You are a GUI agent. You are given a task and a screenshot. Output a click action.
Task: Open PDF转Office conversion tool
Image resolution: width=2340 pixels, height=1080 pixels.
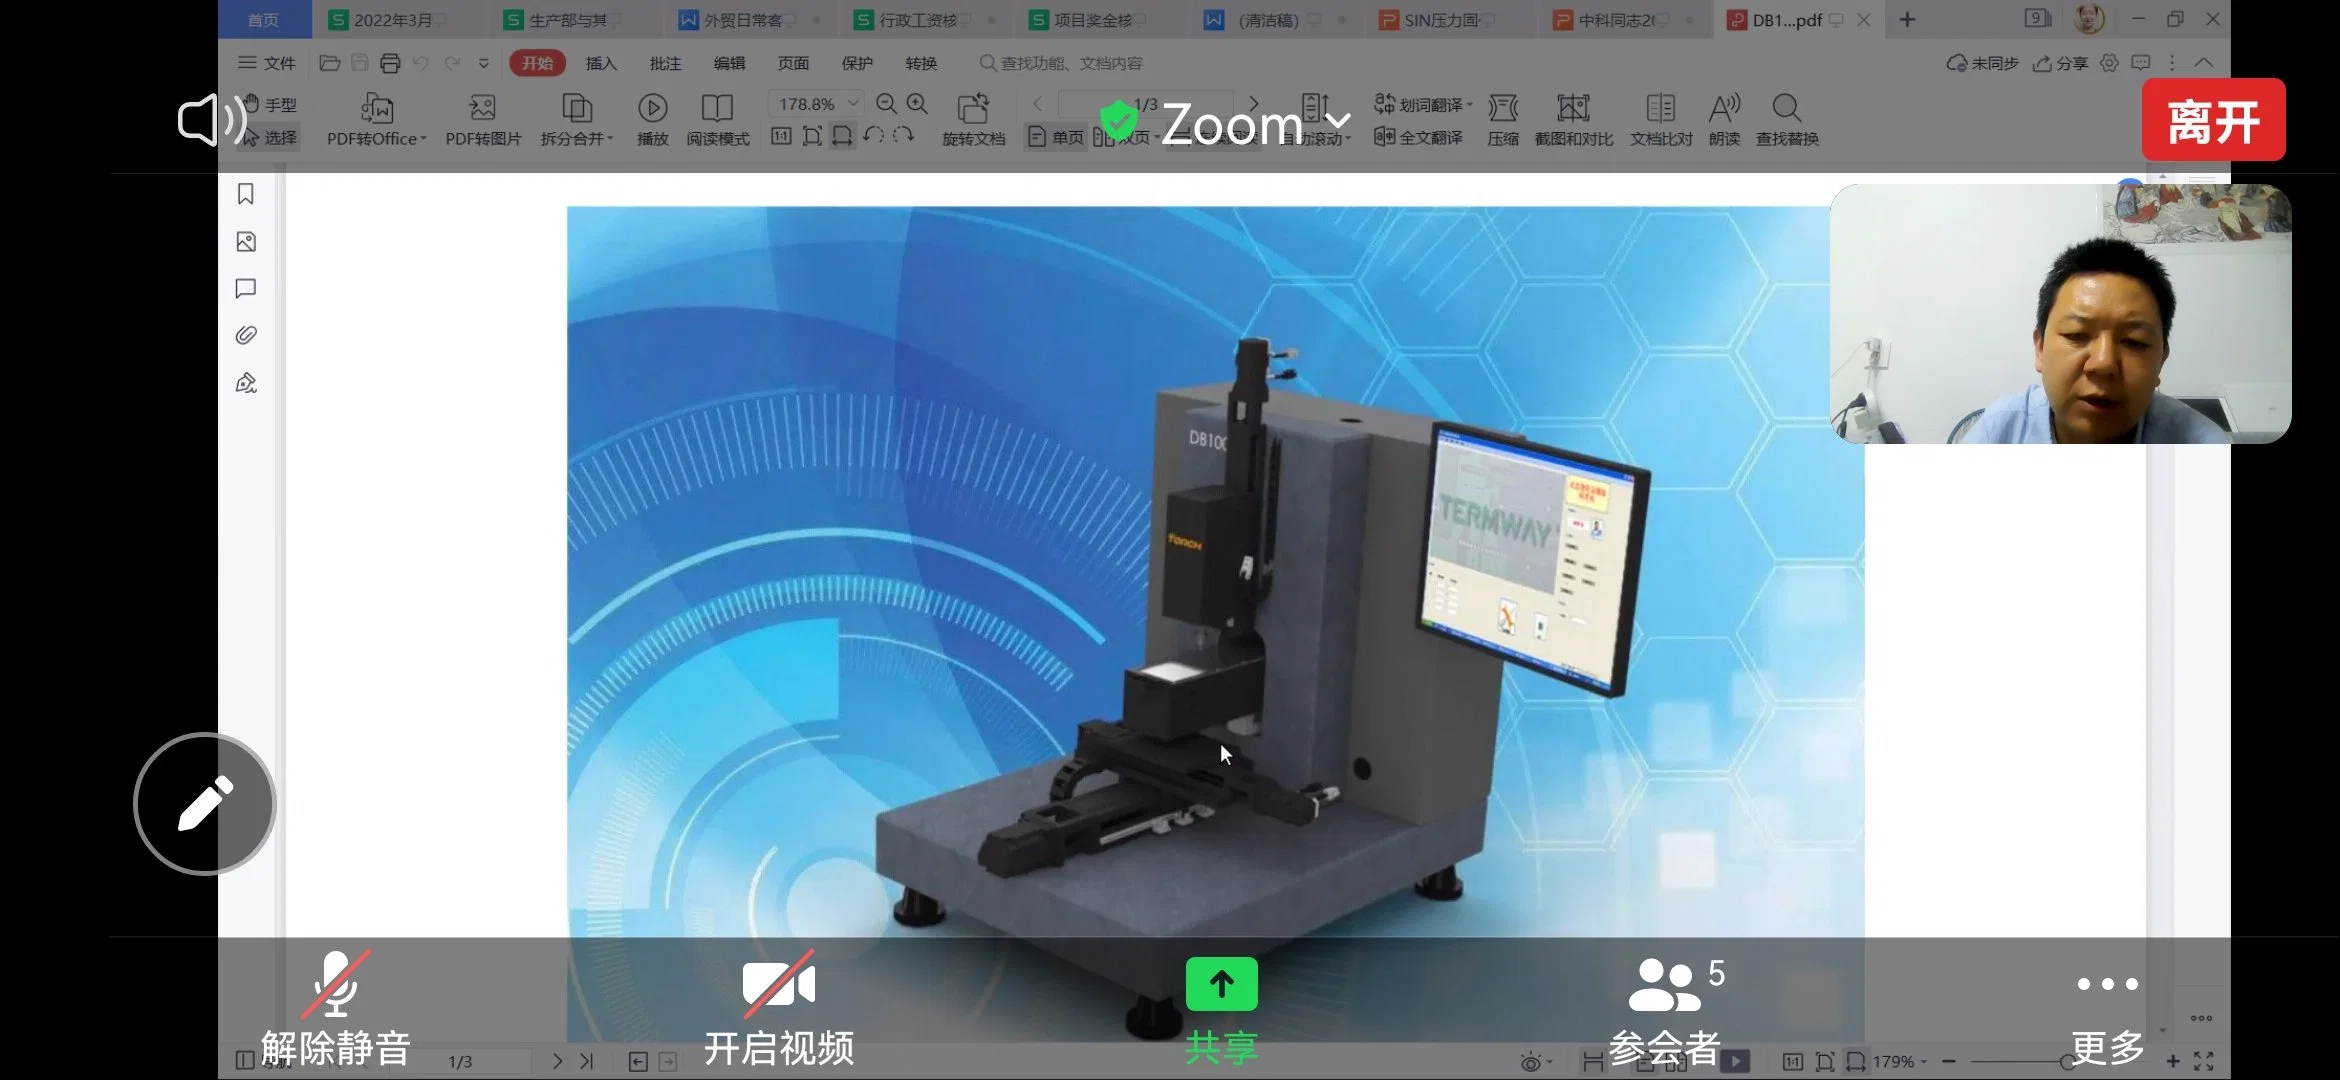pos(377,120)
